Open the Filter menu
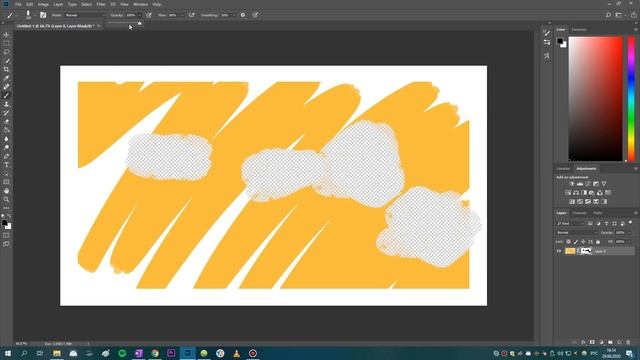Image resolution: width=640 pixels, height=360 pixels. (x=101, y=4)
